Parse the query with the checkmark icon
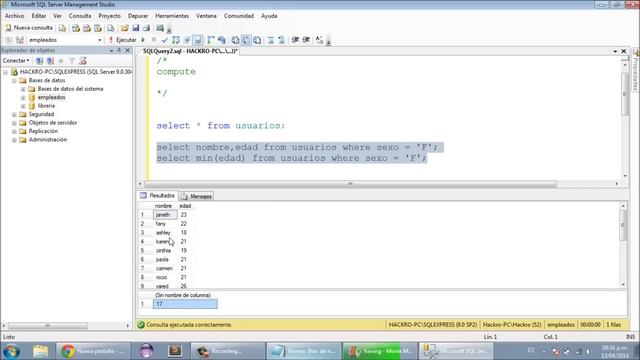This screenshot has height=360, width=640. 164,40
